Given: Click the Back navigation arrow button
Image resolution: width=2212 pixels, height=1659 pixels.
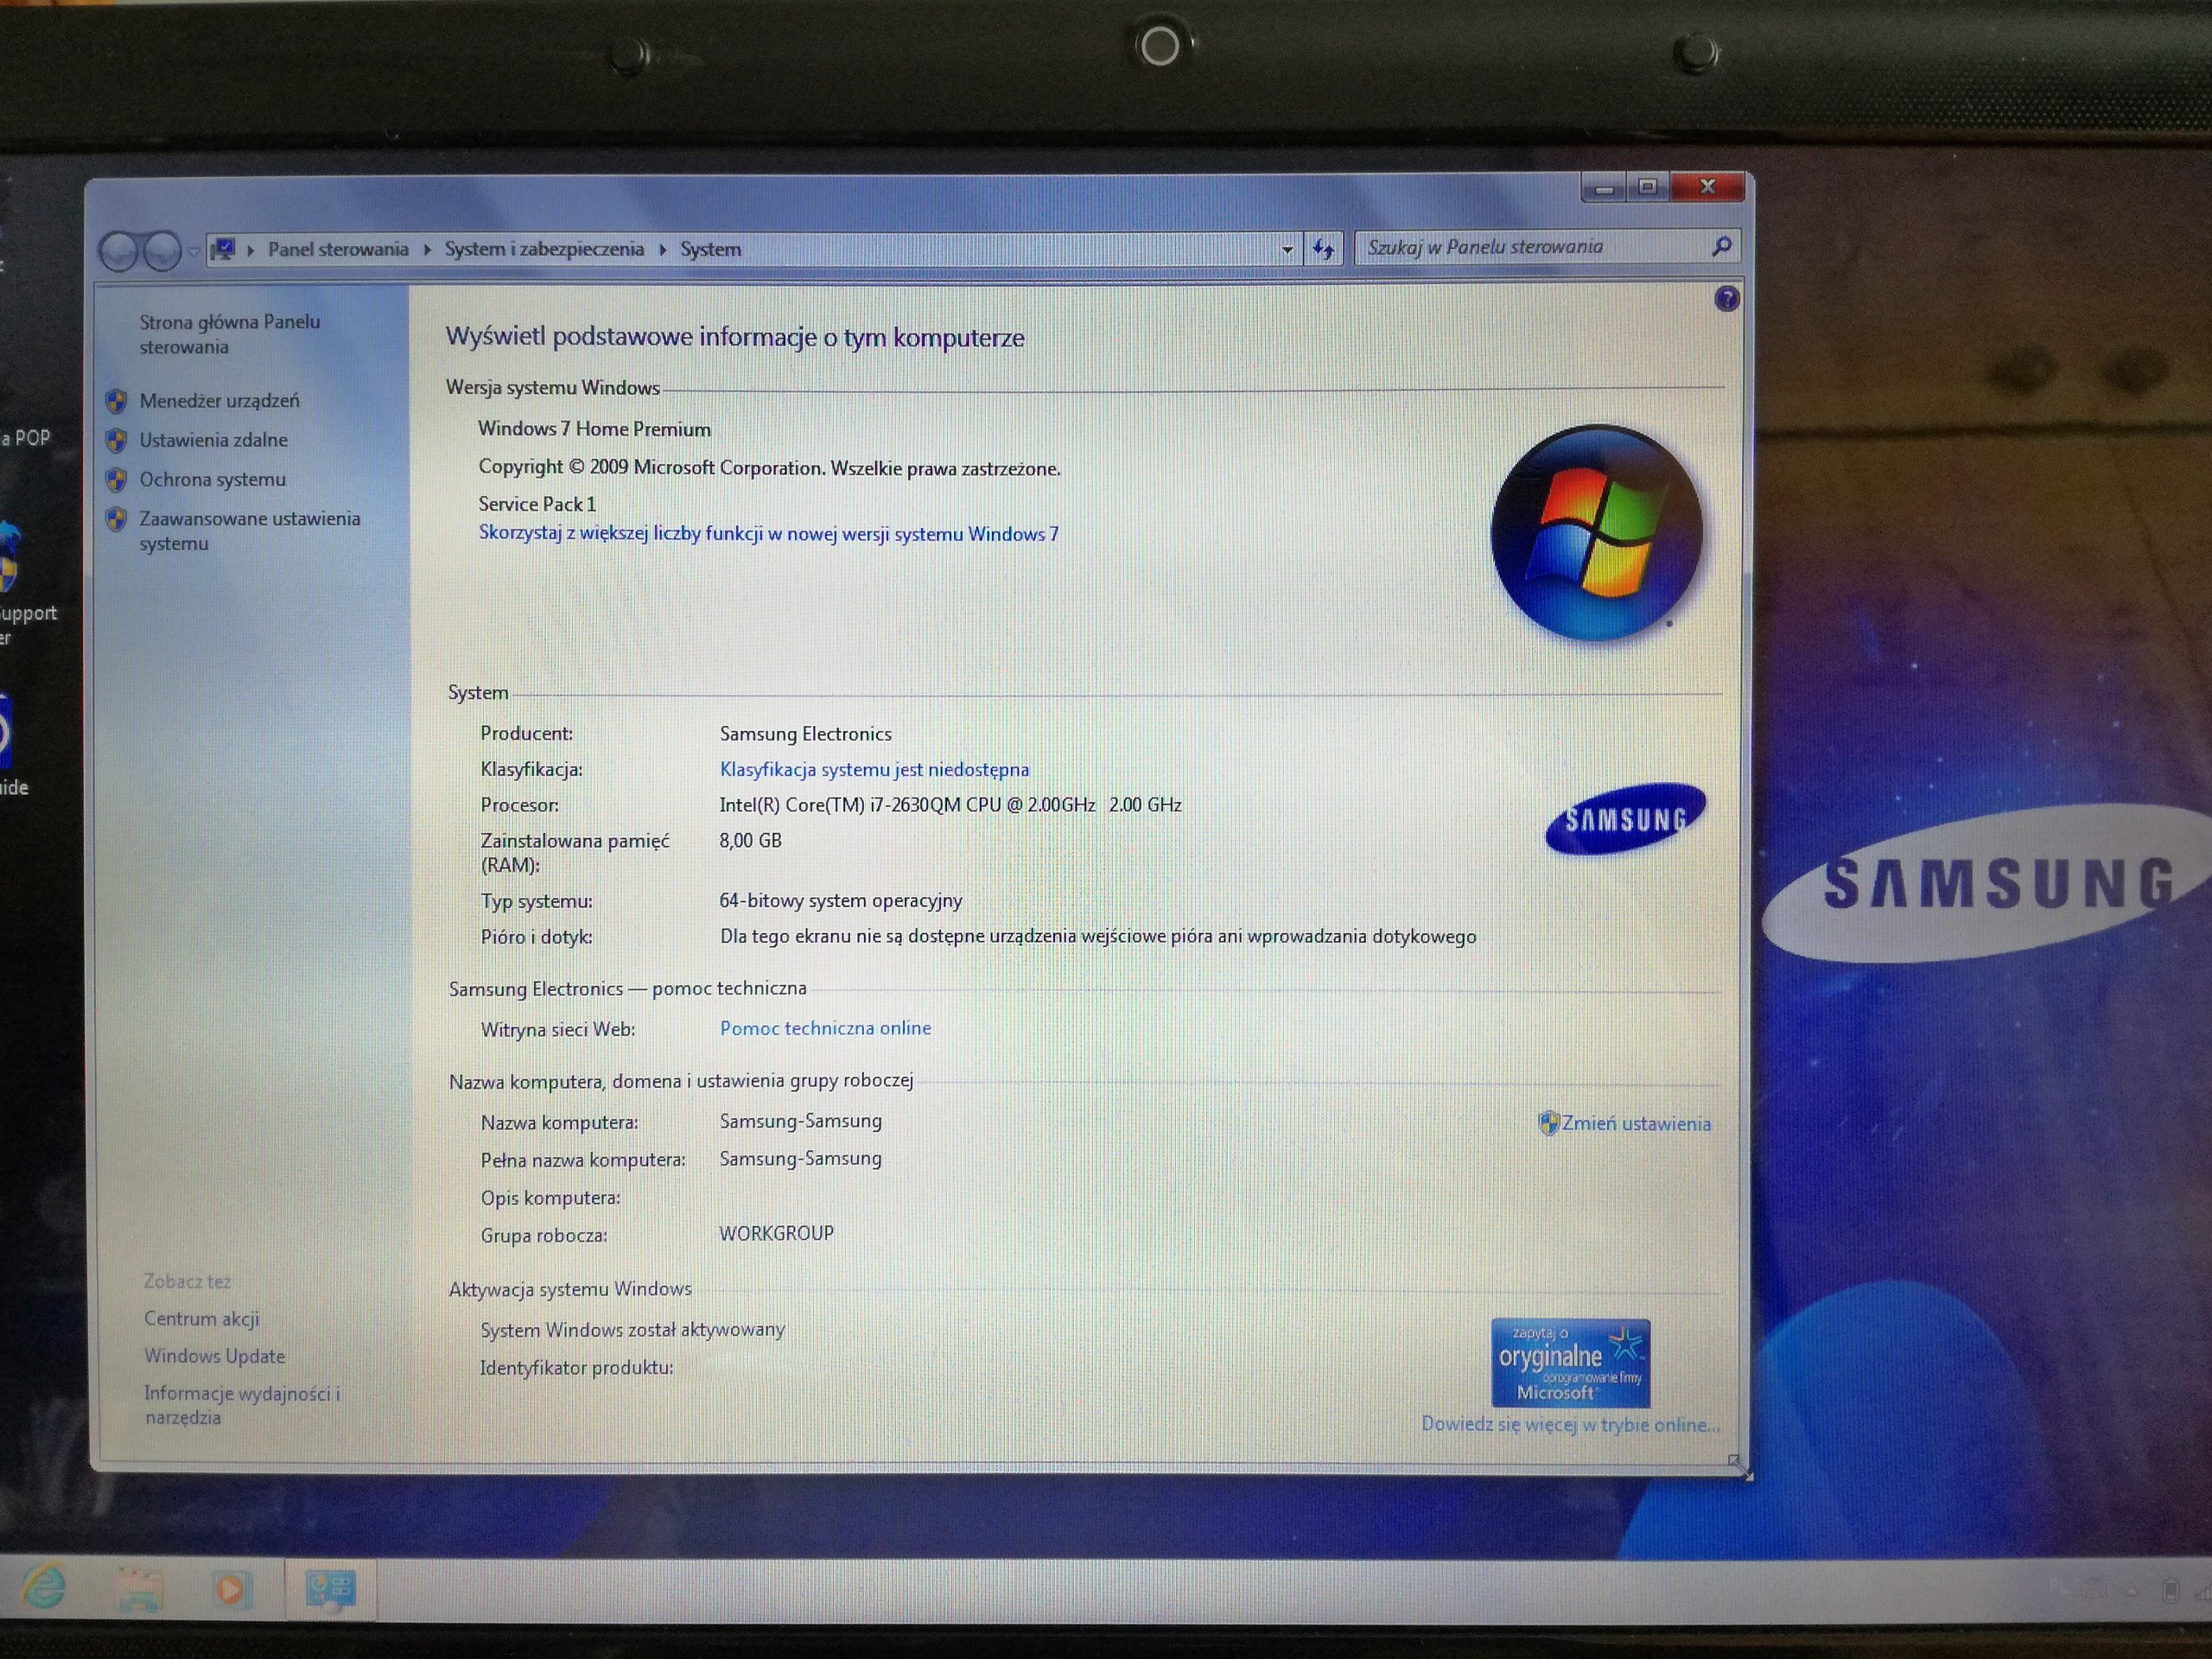Looking at the screenshot, I should [119, 251].
